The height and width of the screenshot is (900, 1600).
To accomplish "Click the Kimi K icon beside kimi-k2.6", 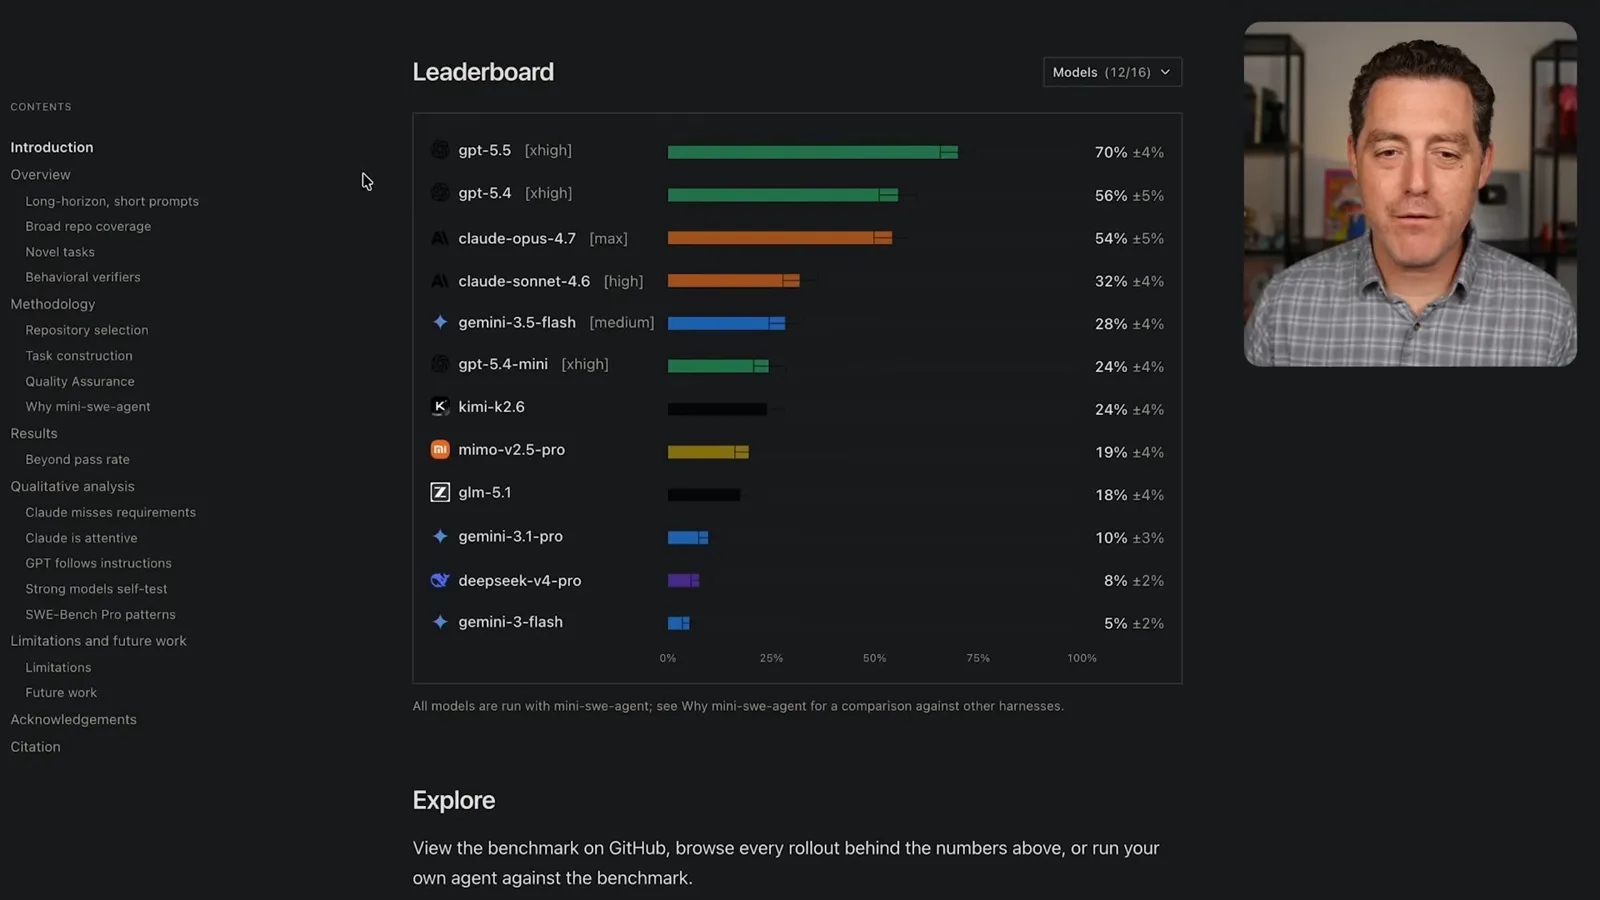I will click(440, 406).
